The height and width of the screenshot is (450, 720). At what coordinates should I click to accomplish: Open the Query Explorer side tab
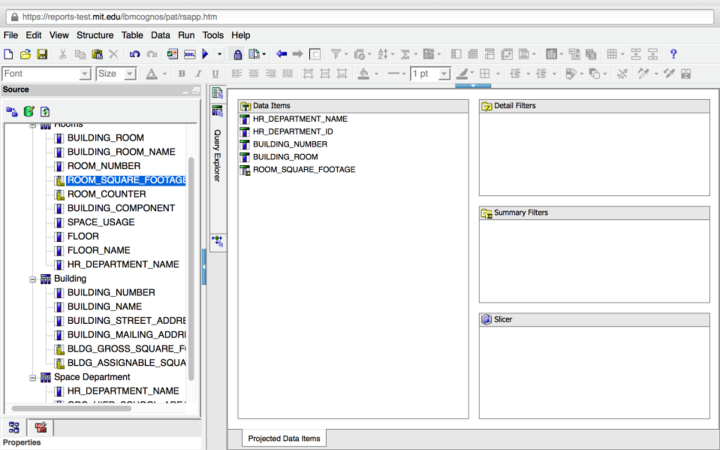(x=217, y=150)
